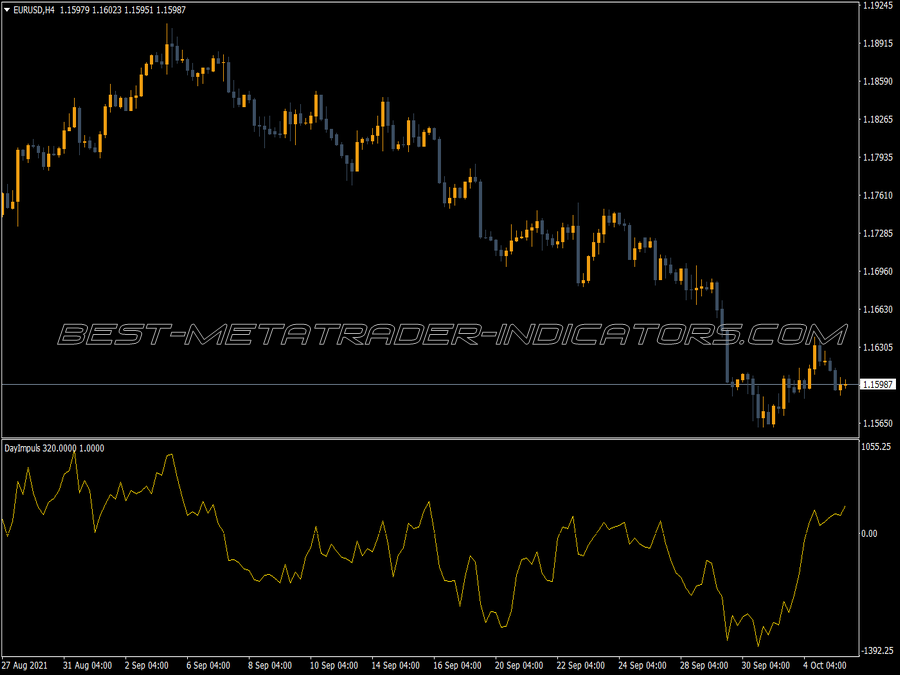Click the 1.15650 price axis label
The height and width of the screenshot is (675, 900).
[878, 423]
